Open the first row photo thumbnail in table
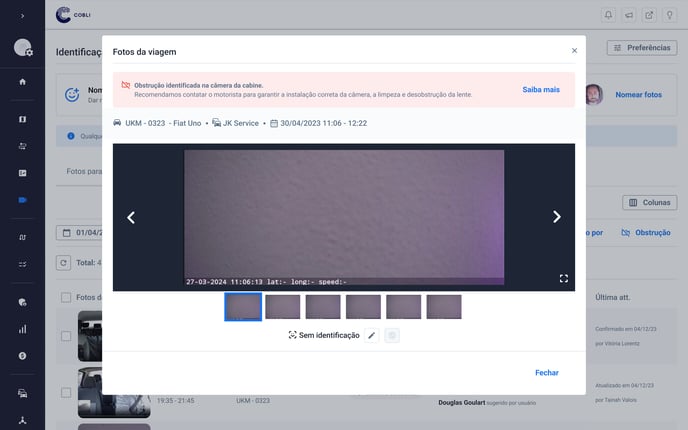The image size is (688, 430). (x=90, y=336)
